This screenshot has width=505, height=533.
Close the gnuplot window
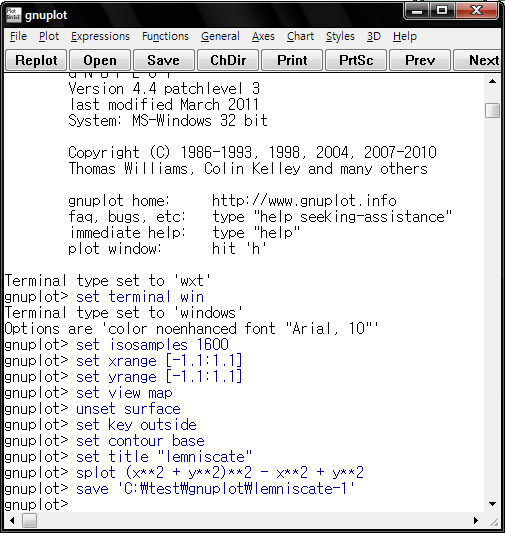pos(476,11)
